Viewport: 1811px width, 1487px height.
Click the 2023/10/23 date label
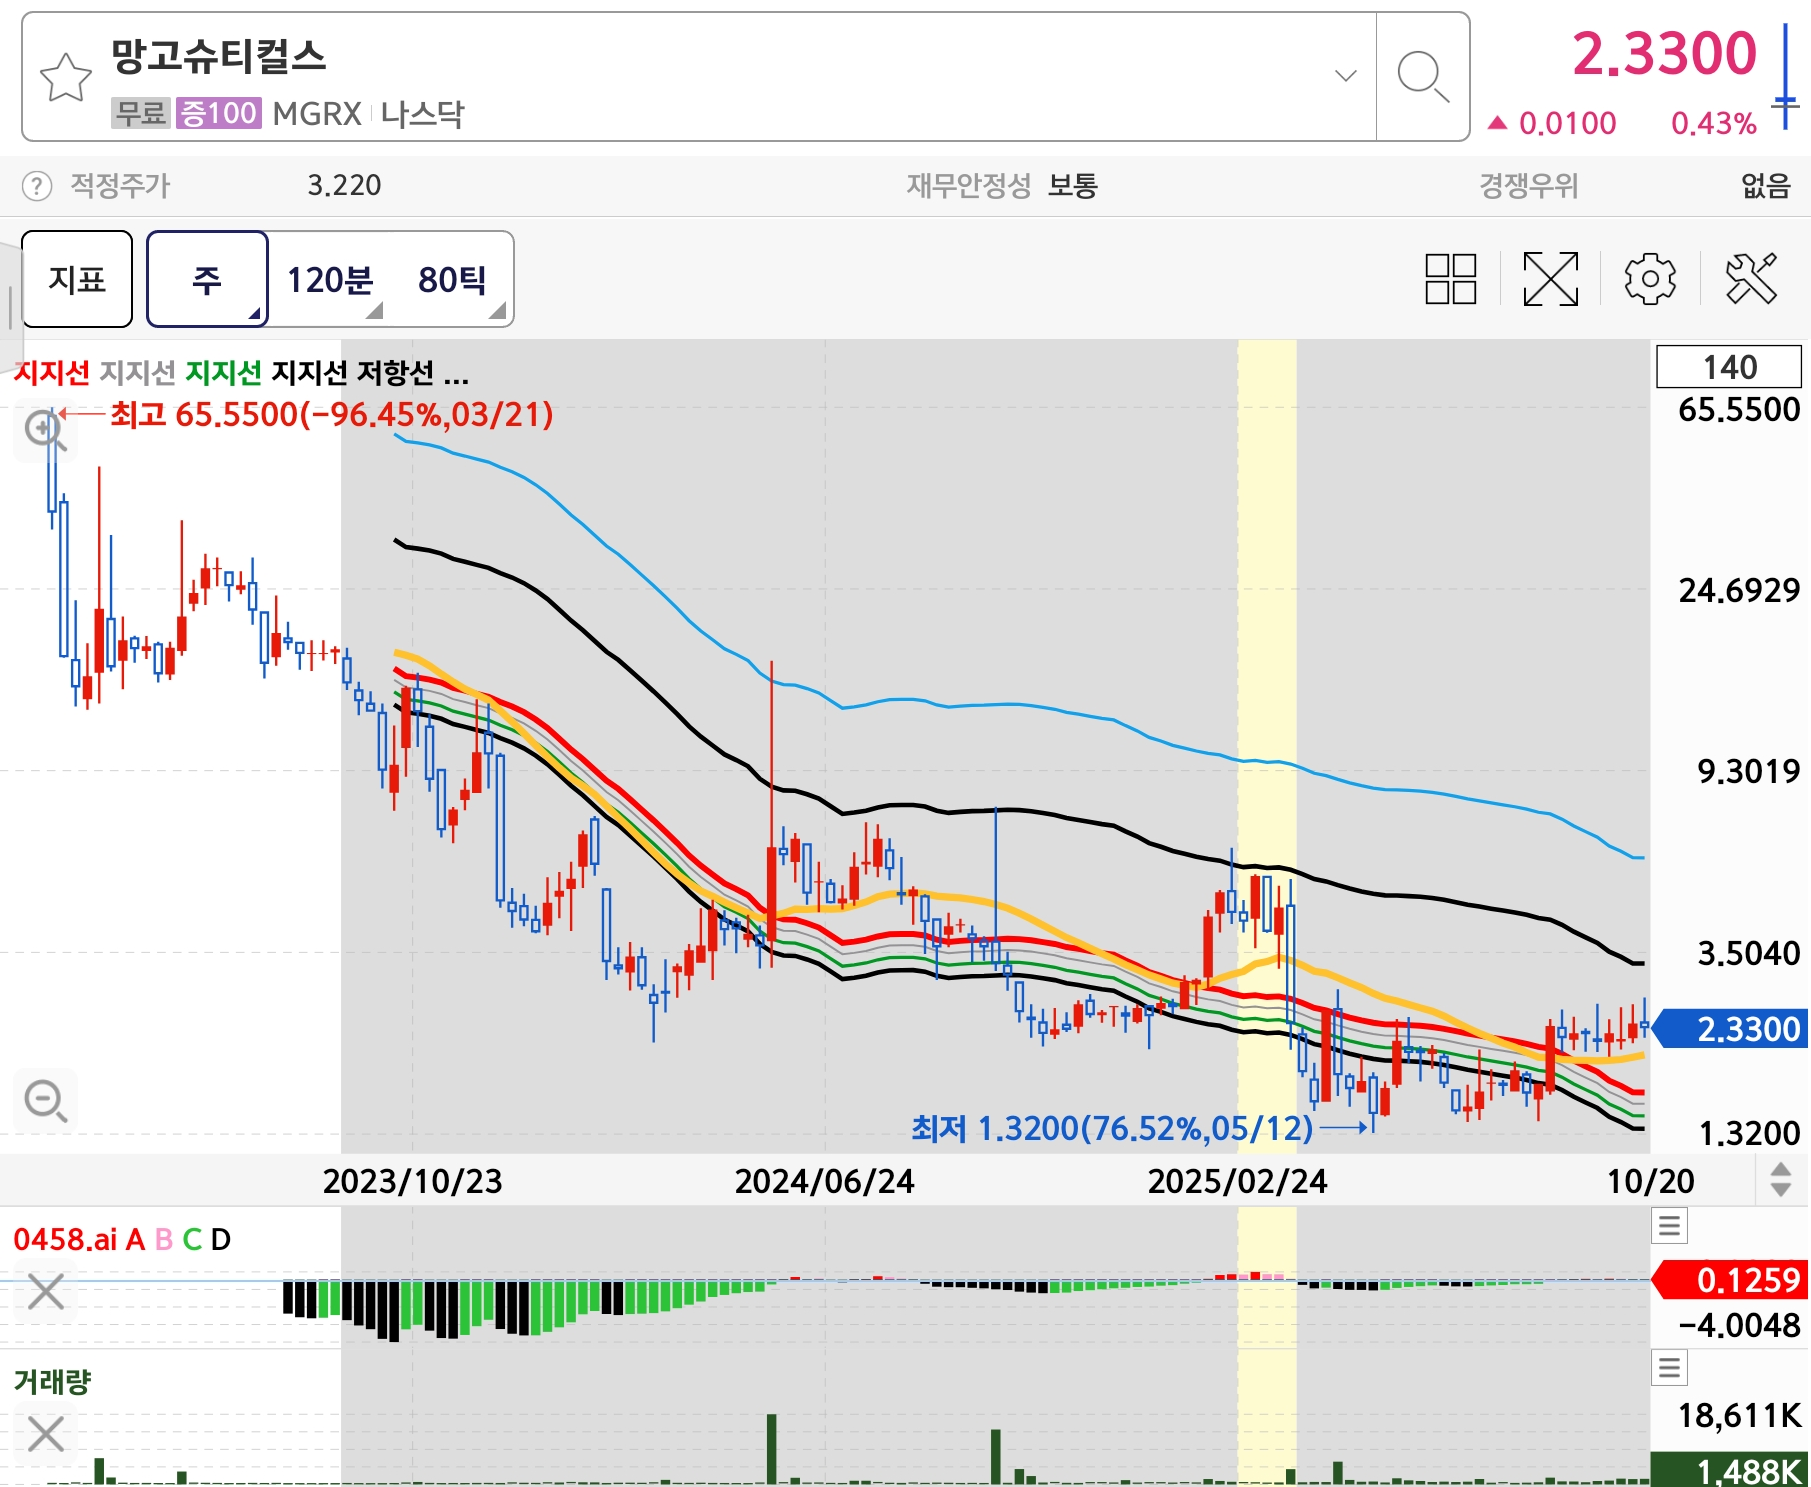tap(412, 1181)
